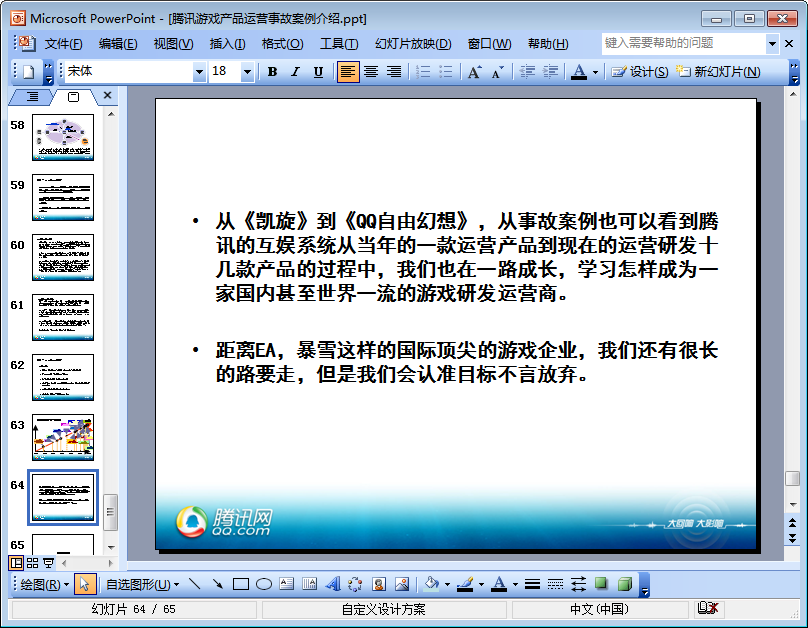
Task: Apply Fill Color bucket
Action: [431, 584]
